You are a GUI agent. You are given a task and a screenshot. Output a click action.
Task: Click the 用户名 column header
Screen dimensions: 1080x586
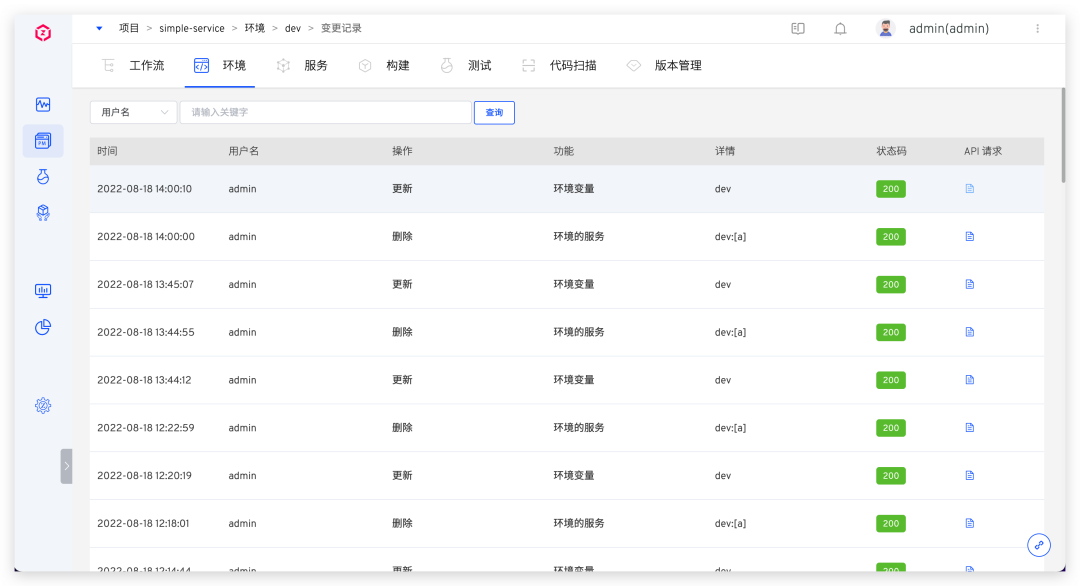point(244,151)
